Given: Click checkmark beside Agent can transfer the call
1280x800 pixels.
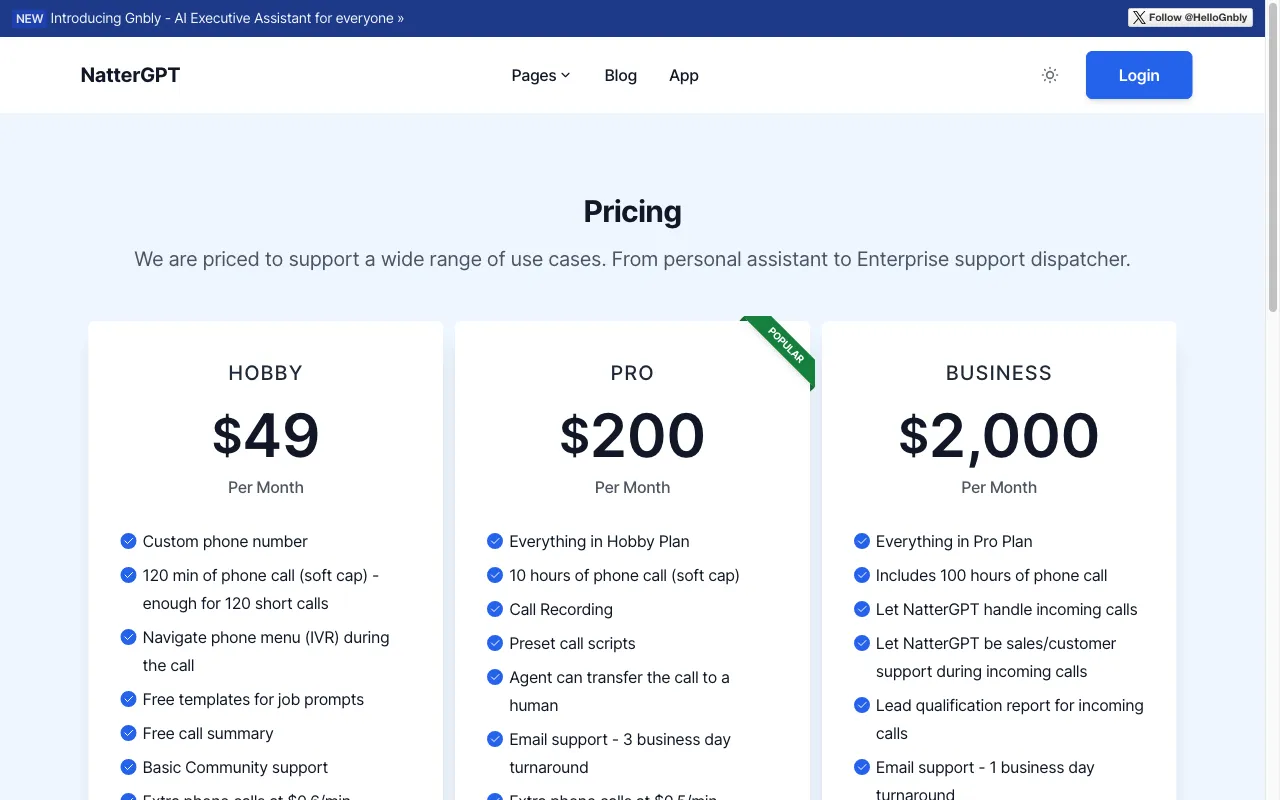Looking at the screenshot, I should pyautogui.click(x=495, y=677).
